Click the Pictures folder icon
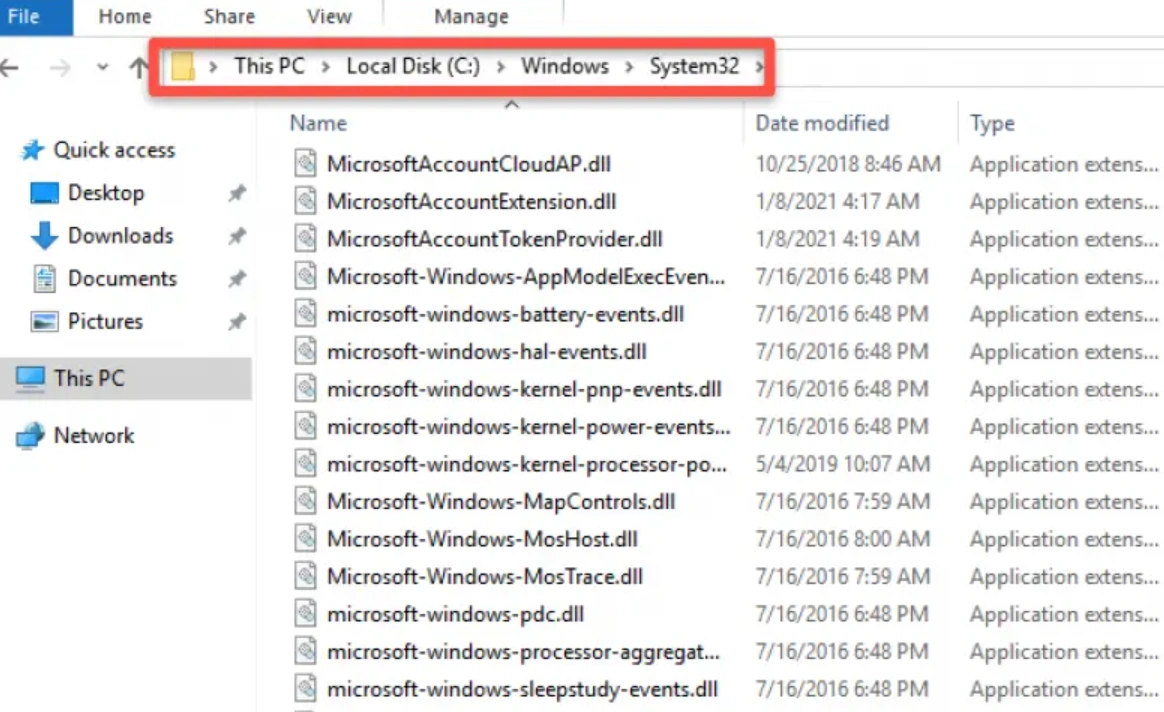The width and height of the screenshot is (1164, 712). point(44,321)
